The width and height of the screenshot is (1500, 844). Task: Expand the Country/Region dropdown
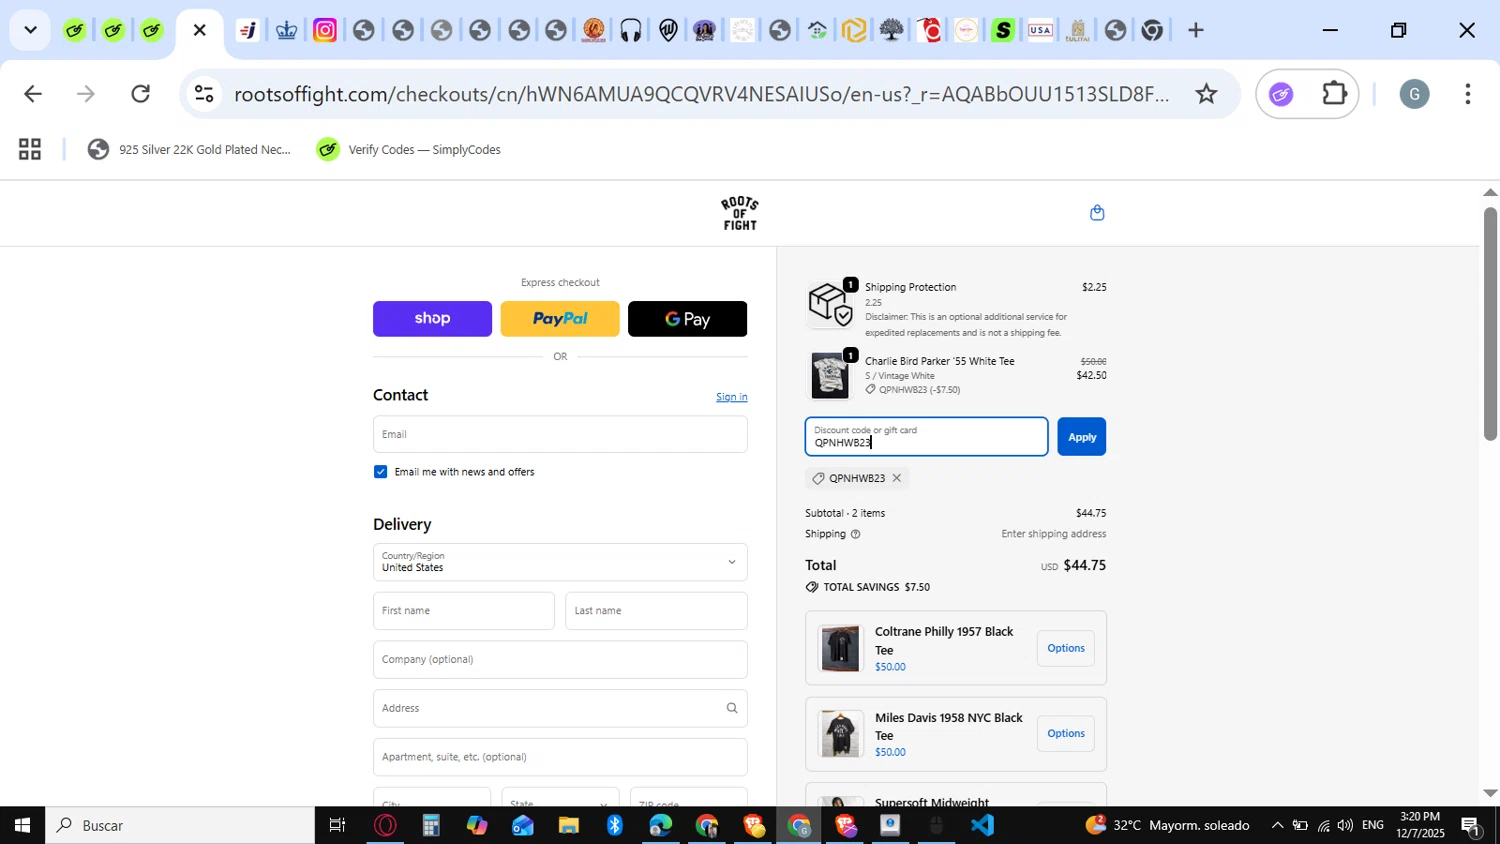tap(560, 562)
